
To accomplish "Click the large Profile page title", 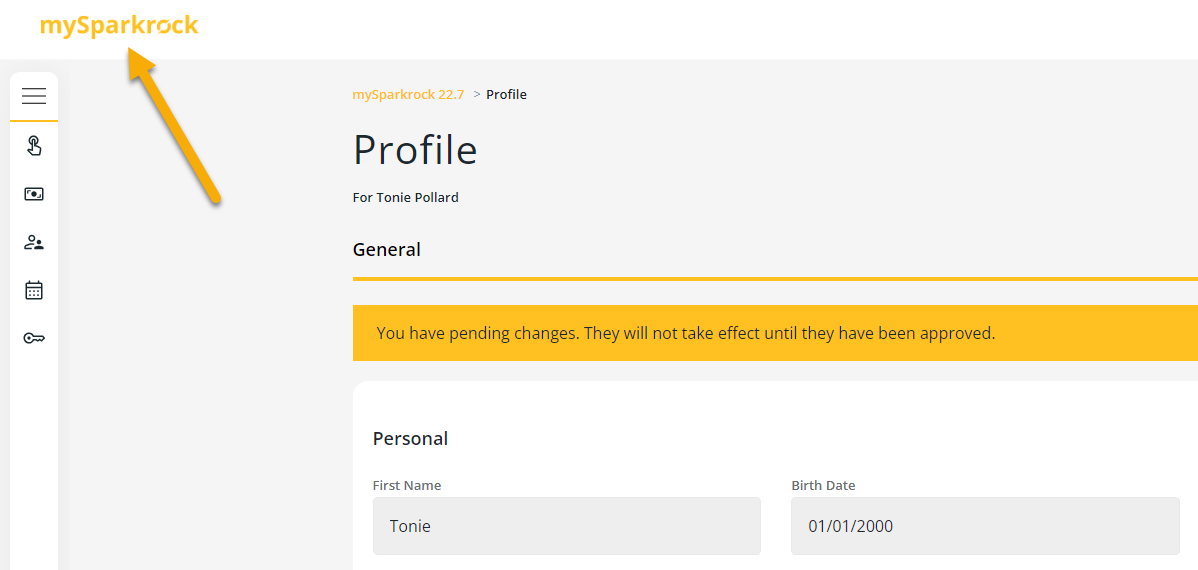I will 415,150.
